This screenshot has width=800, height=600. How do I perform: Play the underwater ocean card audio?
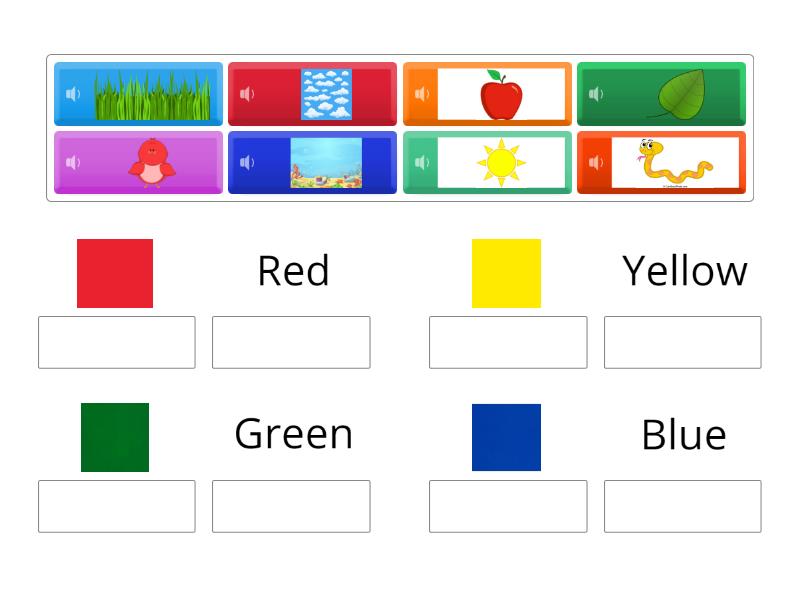[x=245, y=162]
